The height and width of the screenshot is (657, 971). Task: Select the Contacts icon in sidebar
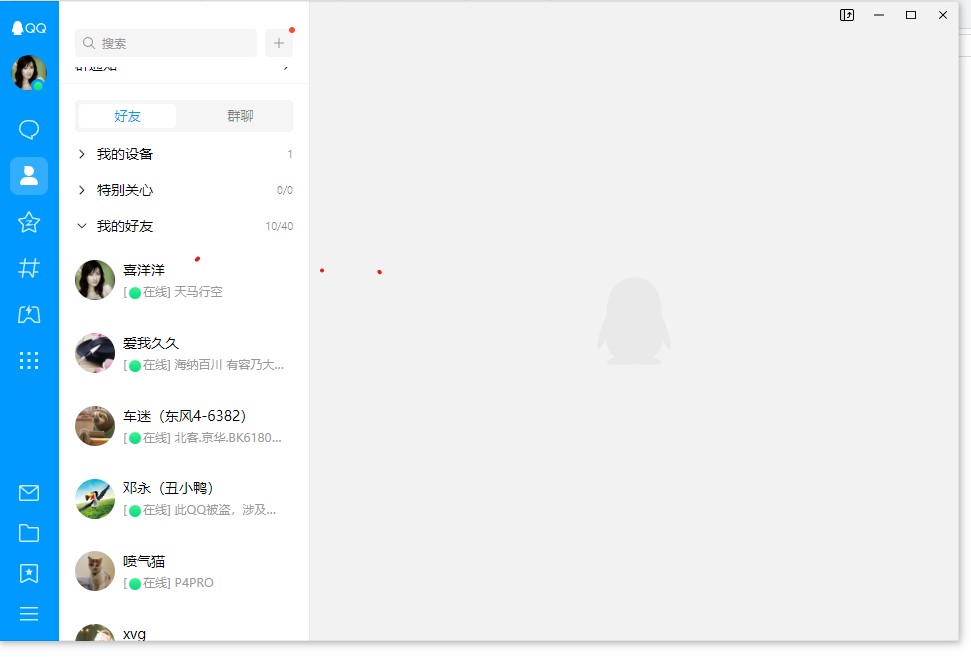[x=29, y=176]
